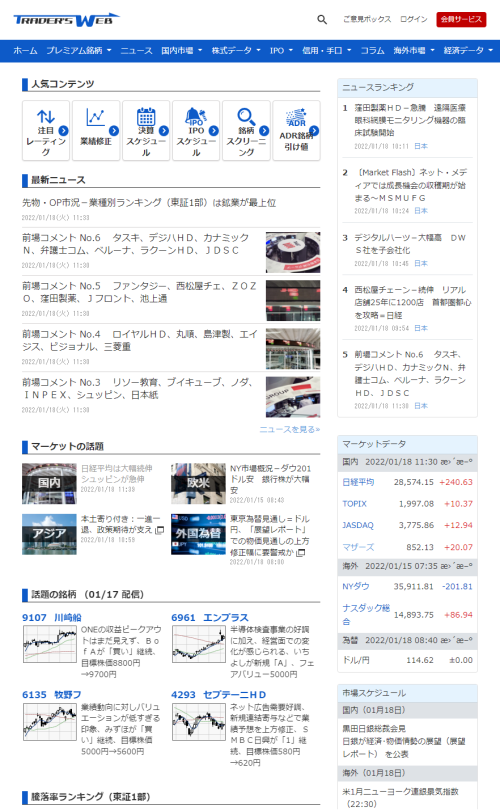
Task: Select the コラム menu item
Action: click(372, 50)
